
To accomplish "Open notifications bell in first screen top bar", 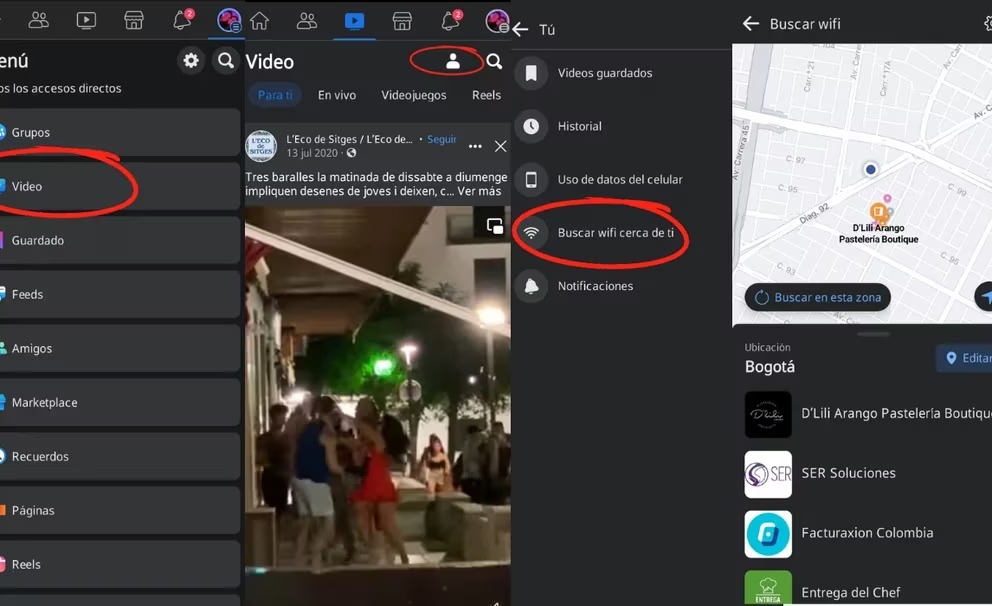I will click(182, 20).
